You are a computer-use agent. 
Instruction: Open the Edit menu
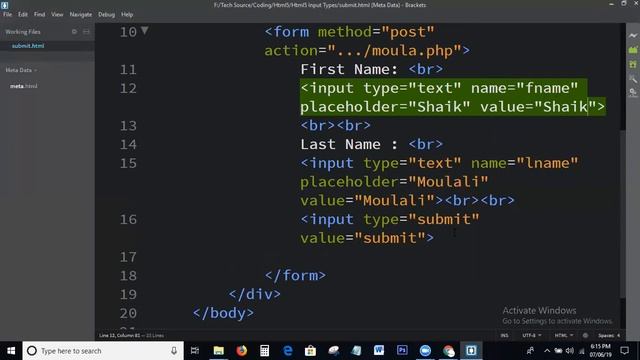coord(23,14)
